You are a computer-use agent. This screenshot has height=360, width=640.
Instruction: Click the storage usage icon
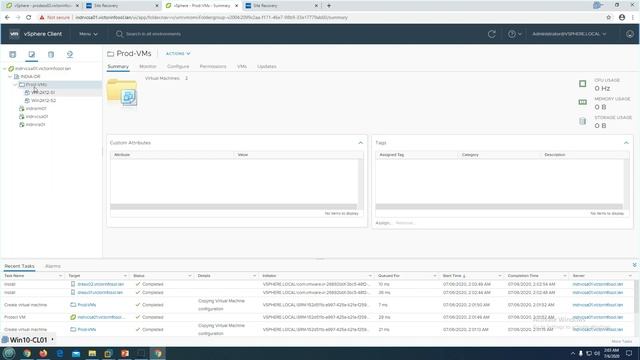582,121
